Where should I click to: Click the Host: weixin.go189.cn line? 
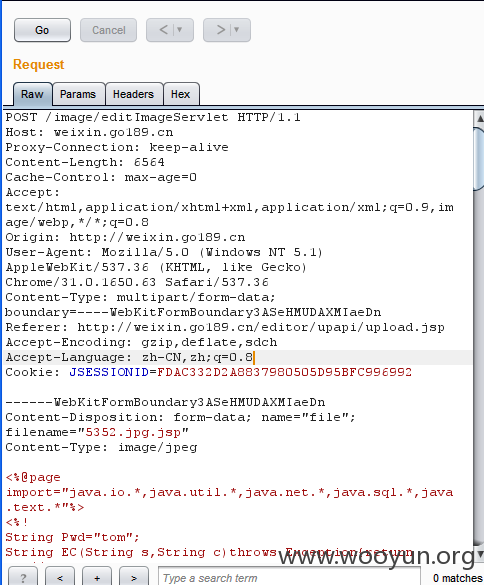coord(89,132)
